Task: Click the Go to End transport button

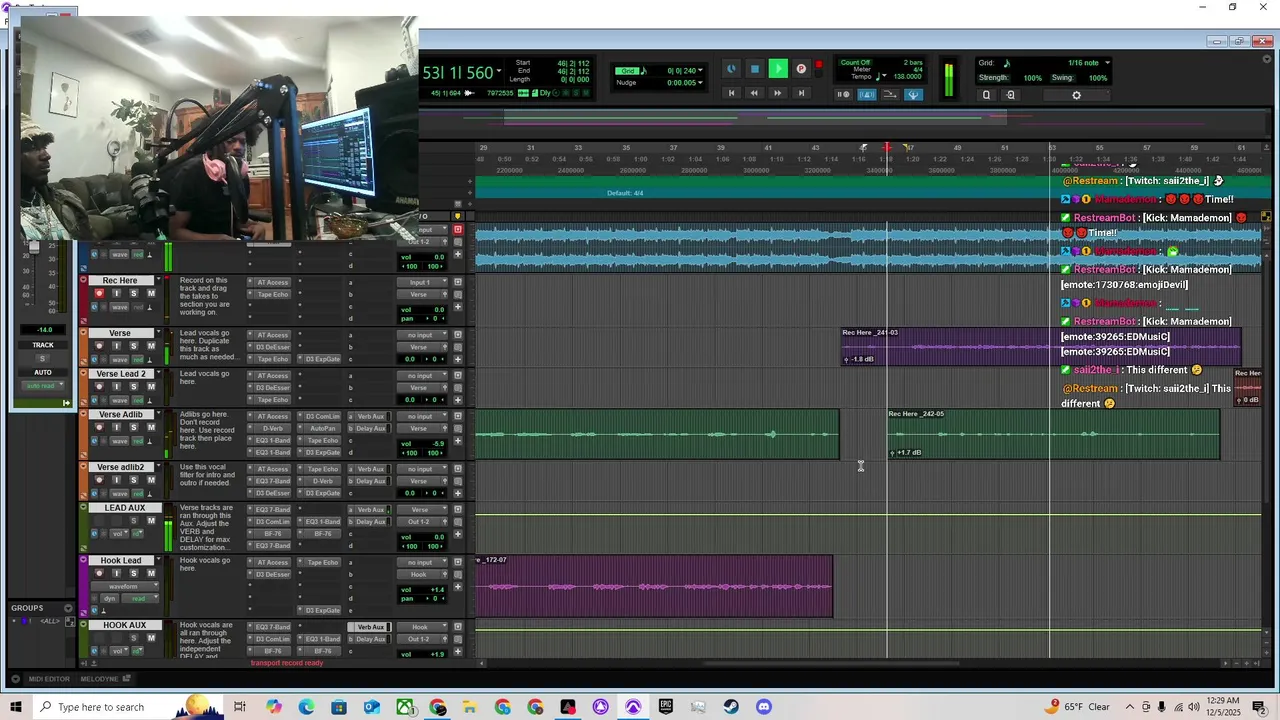Action: pos(801,93)
